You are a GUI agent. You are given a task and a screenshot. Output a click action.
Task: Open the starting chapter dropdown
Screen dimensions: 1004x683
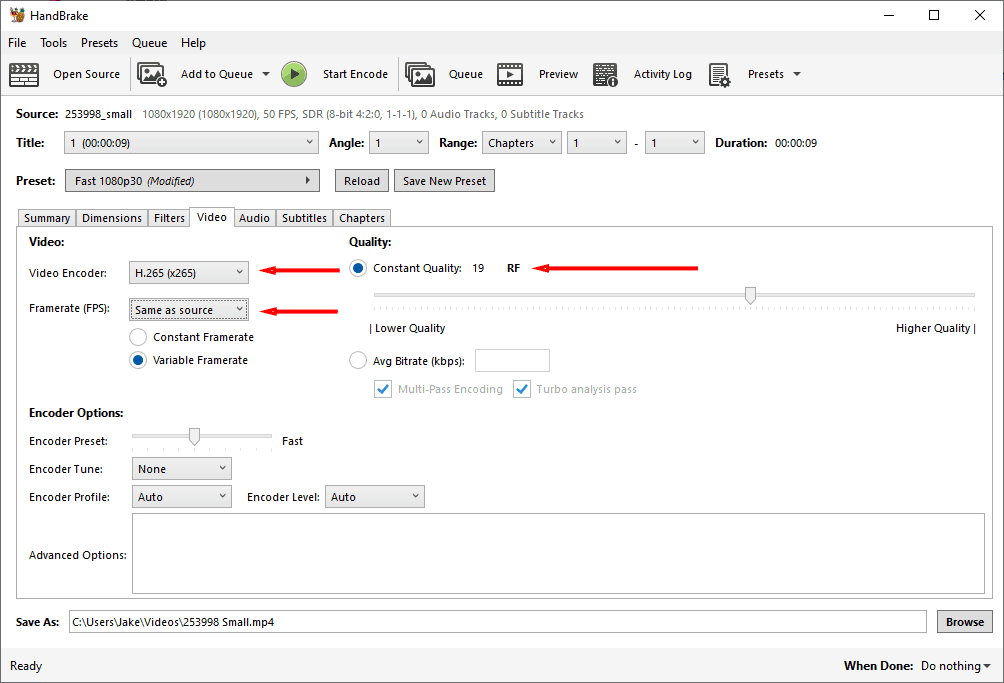coord(597,143)
